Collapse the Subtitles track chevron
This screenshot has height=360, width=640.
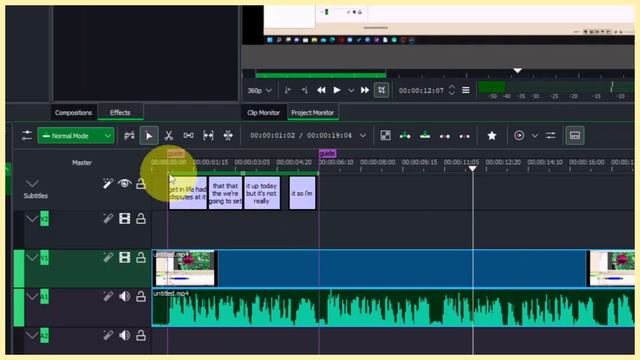point(32,183)
